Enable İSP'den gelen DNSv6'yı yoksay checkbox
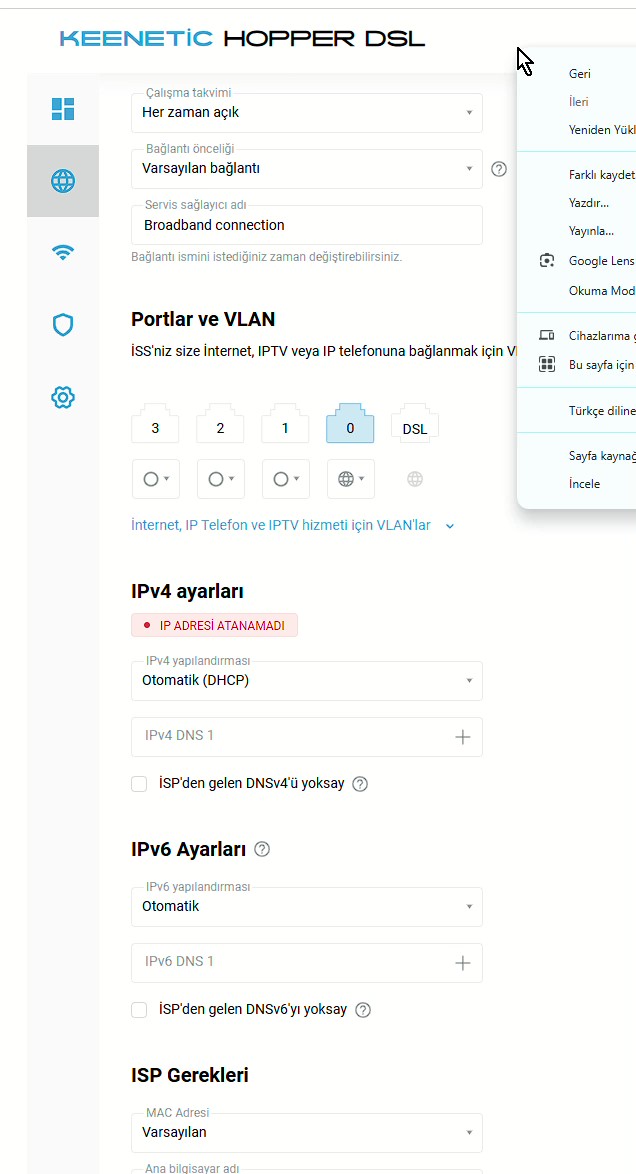636x1174 pixels. click(x=139, y=1010)
